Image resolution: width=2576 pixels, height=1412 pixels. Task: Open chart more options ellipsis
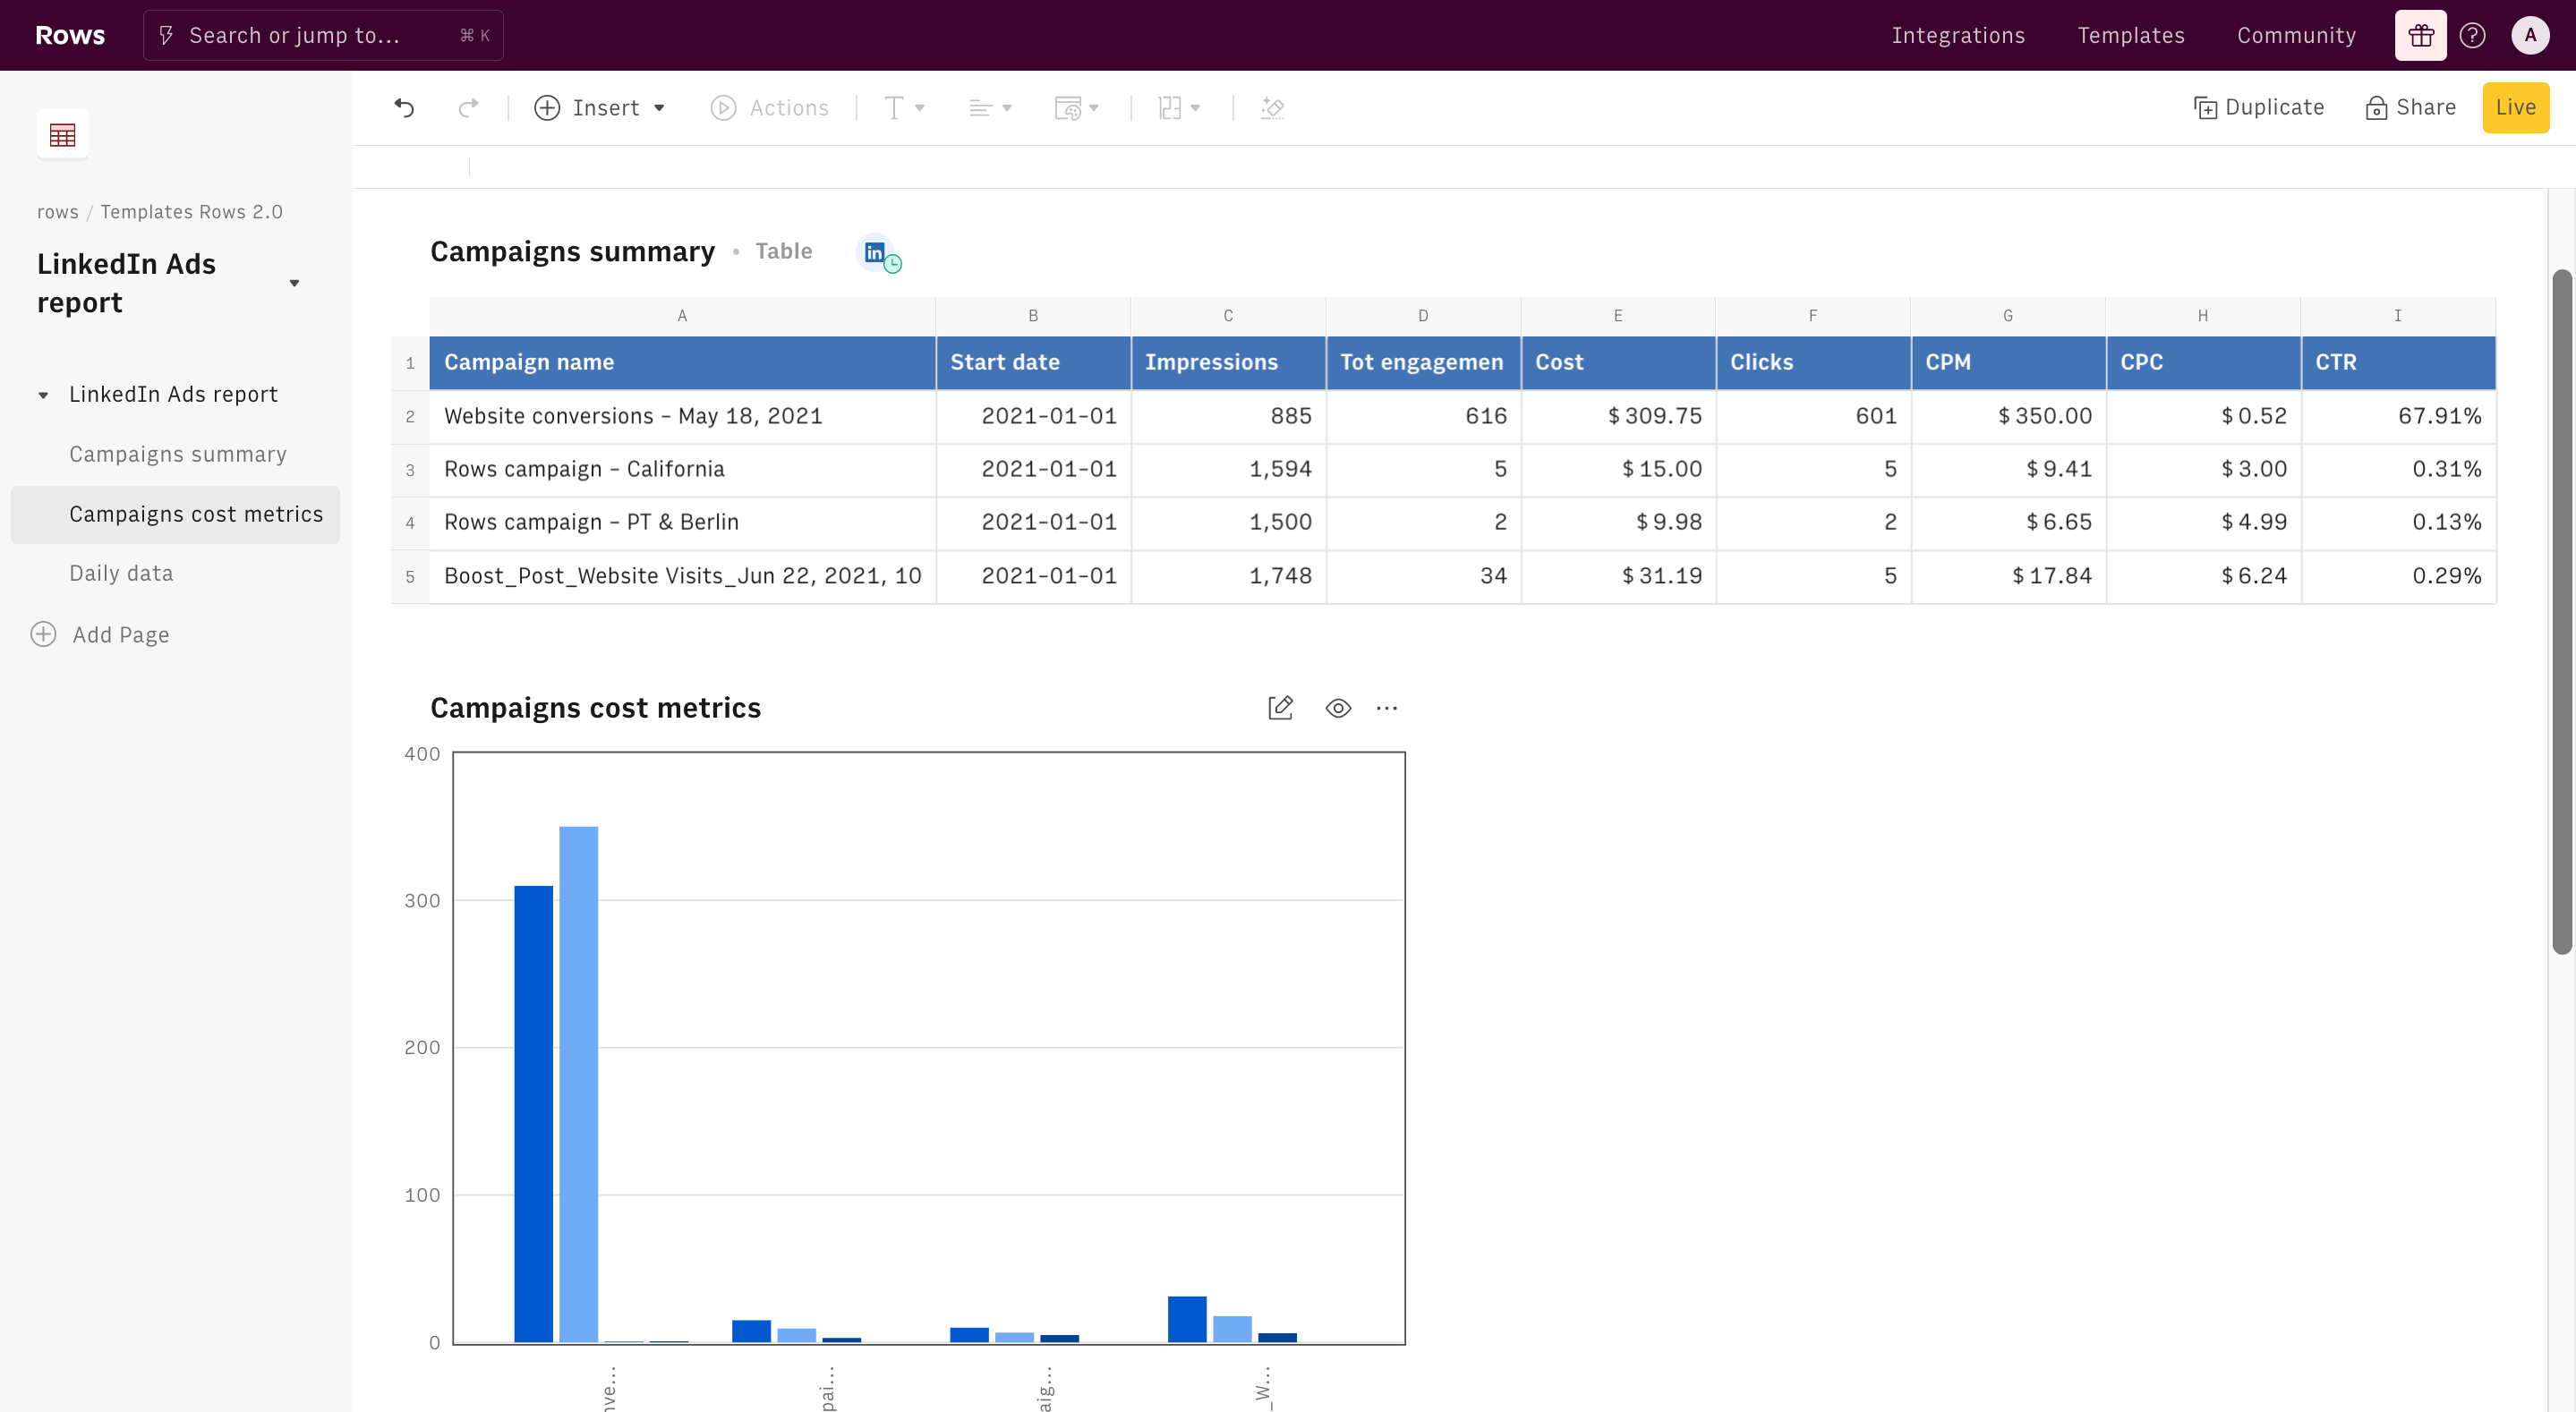1386,708
